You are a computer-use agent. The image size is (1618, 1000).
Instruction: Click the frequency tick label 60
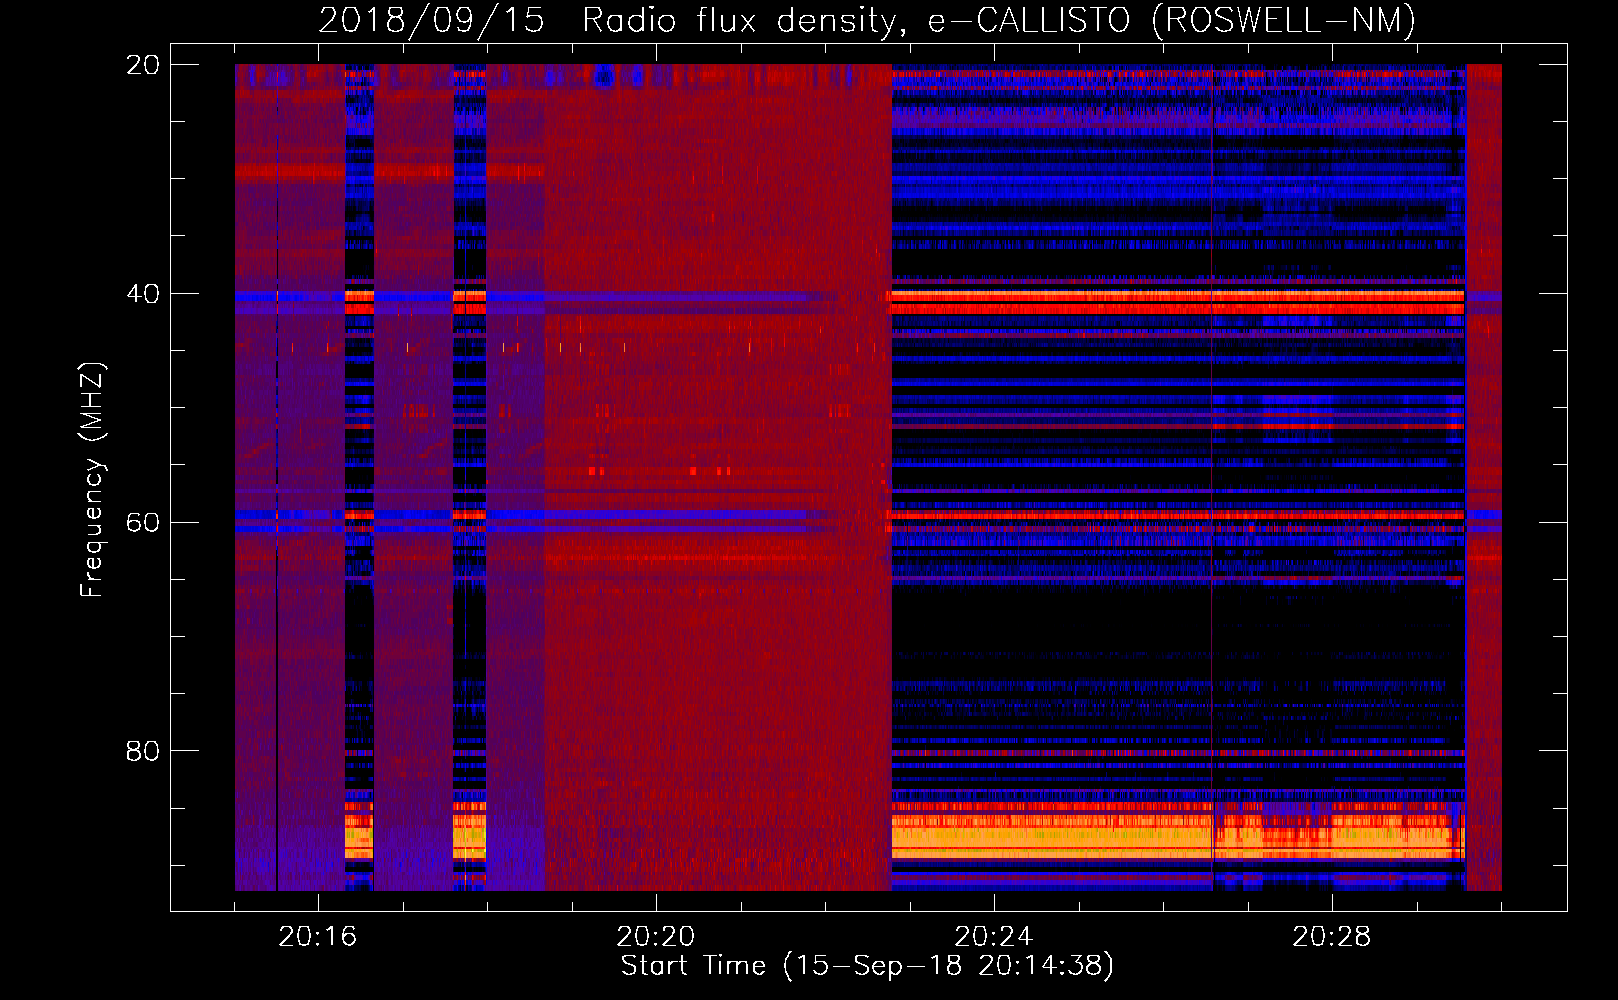pos(142,522)
